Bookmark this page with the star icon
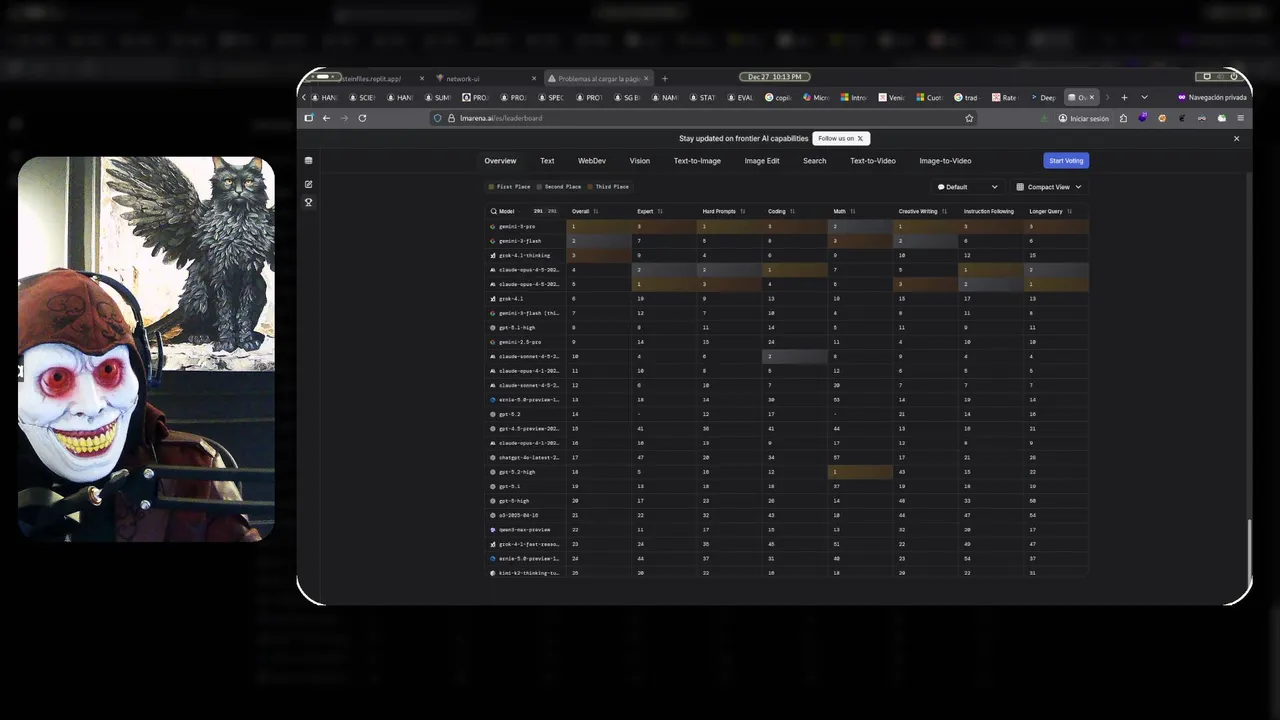 (x=969, y=118)
